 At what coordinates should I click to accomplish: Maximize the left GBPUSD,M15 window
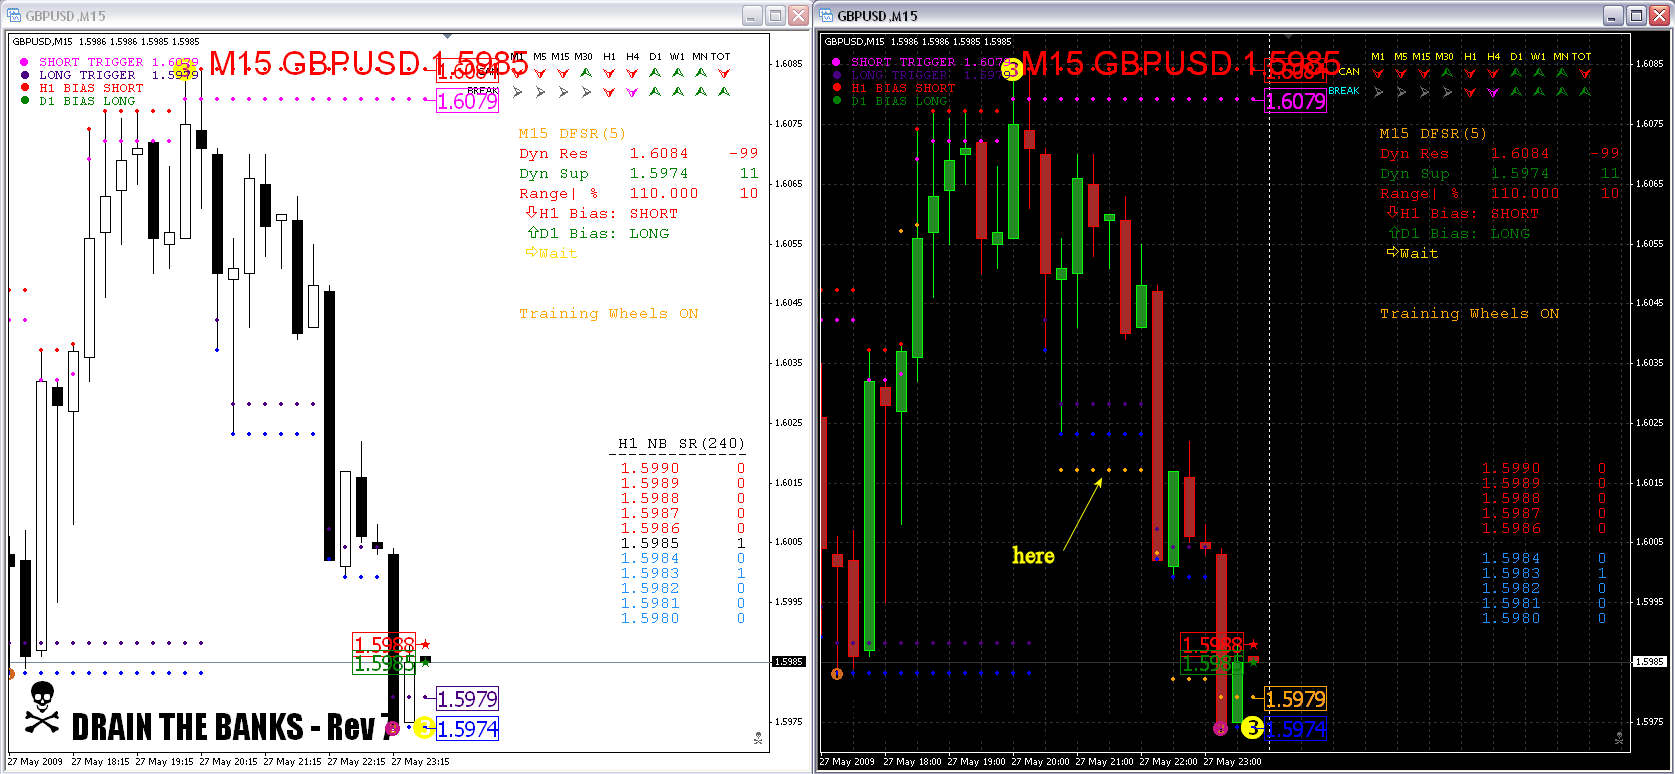click(775, 15)
